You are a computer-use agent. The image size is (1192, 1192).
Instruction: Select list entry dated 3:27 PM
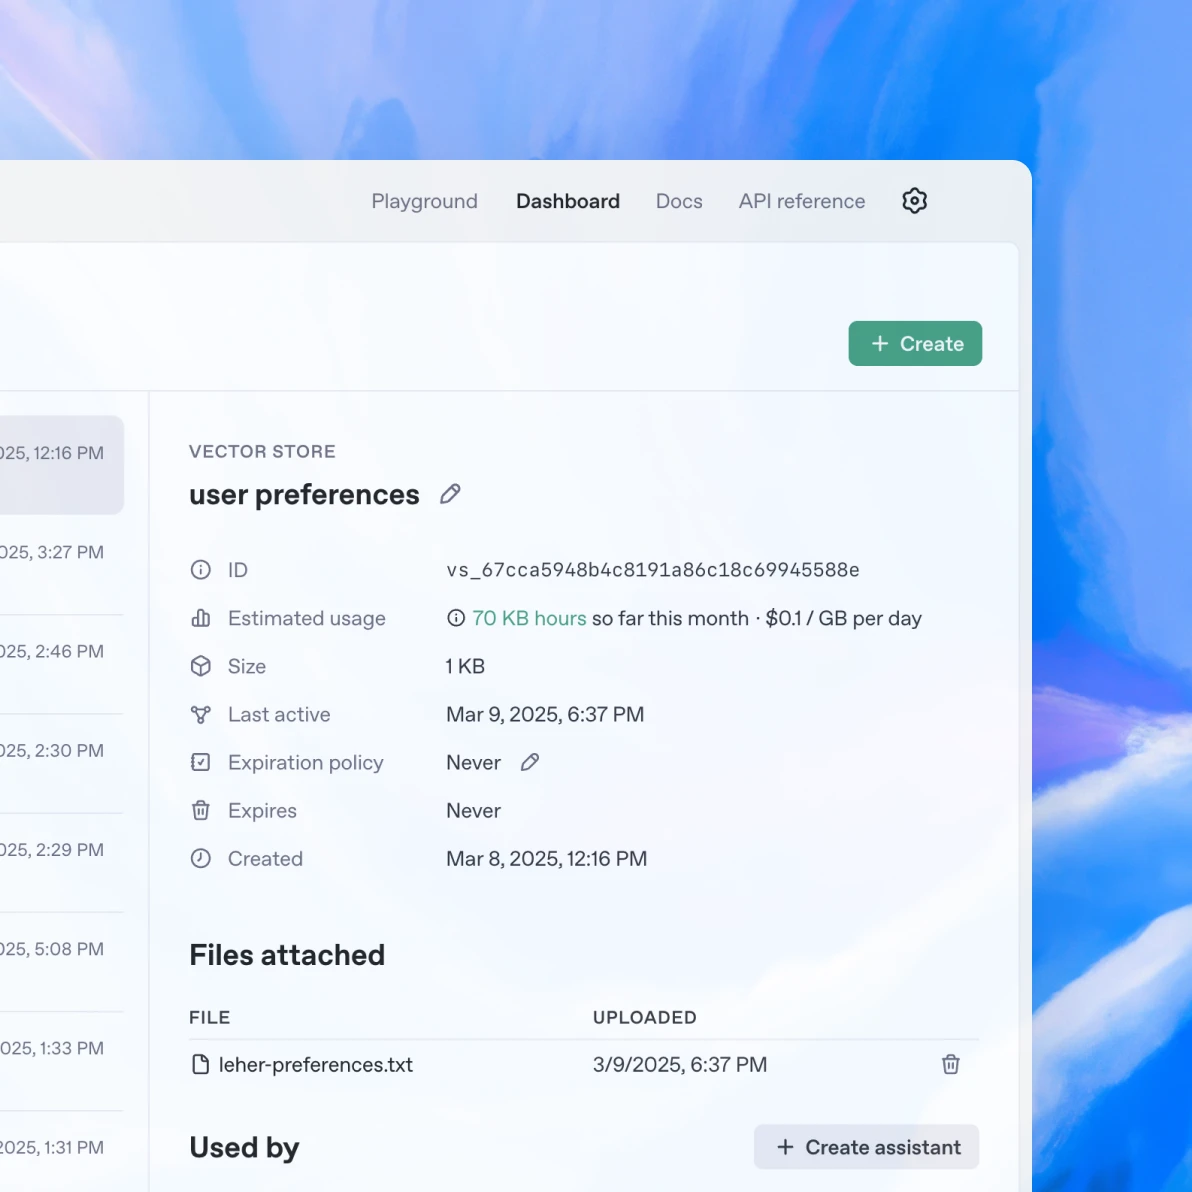pos(62,565)
